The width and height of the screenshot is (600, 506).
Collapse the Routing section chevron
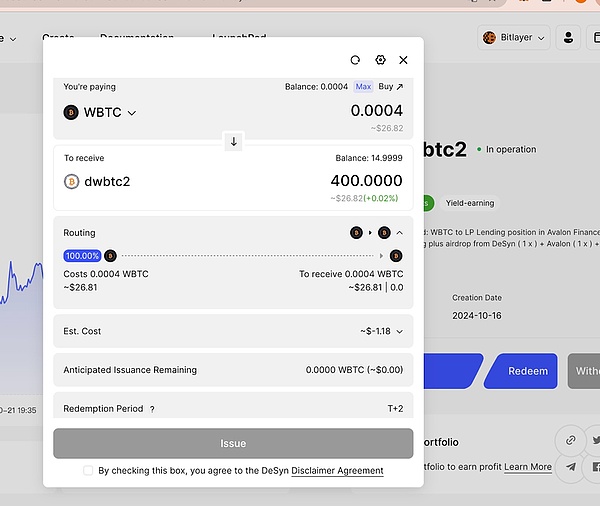point(399,233)
